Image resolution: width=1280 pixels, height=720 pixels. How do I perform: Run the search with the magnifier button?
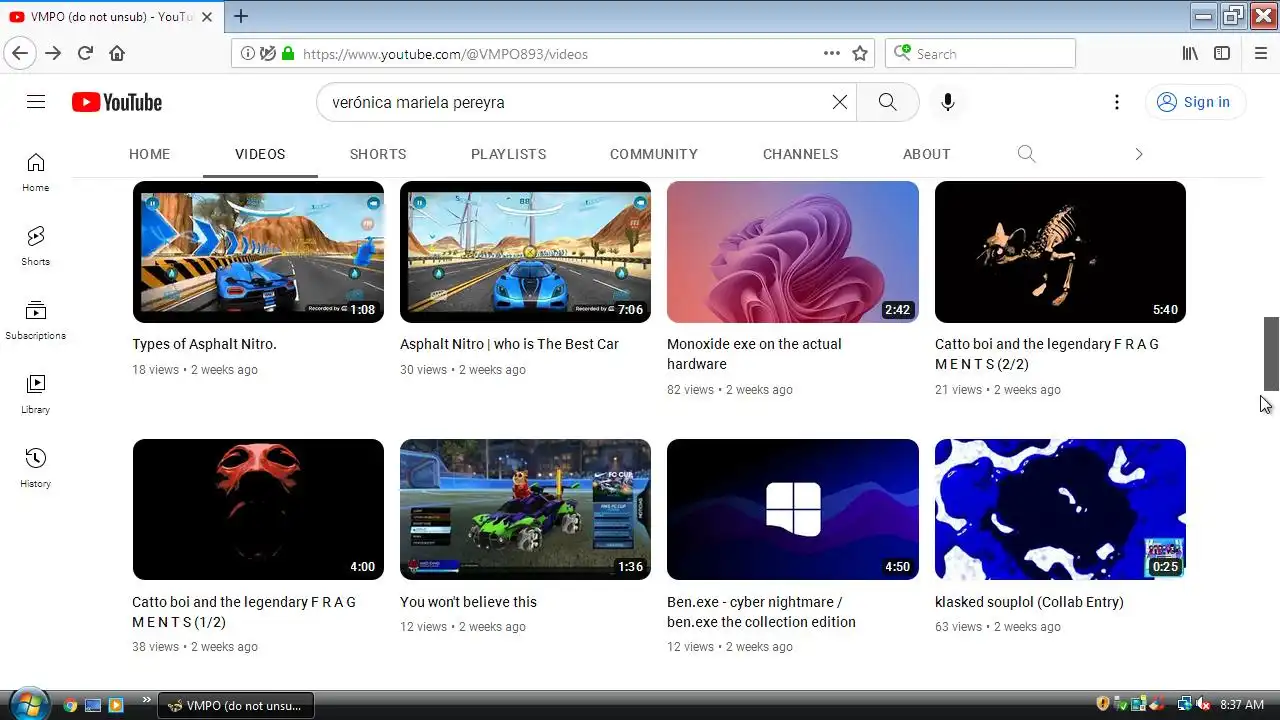click(887, 102)
